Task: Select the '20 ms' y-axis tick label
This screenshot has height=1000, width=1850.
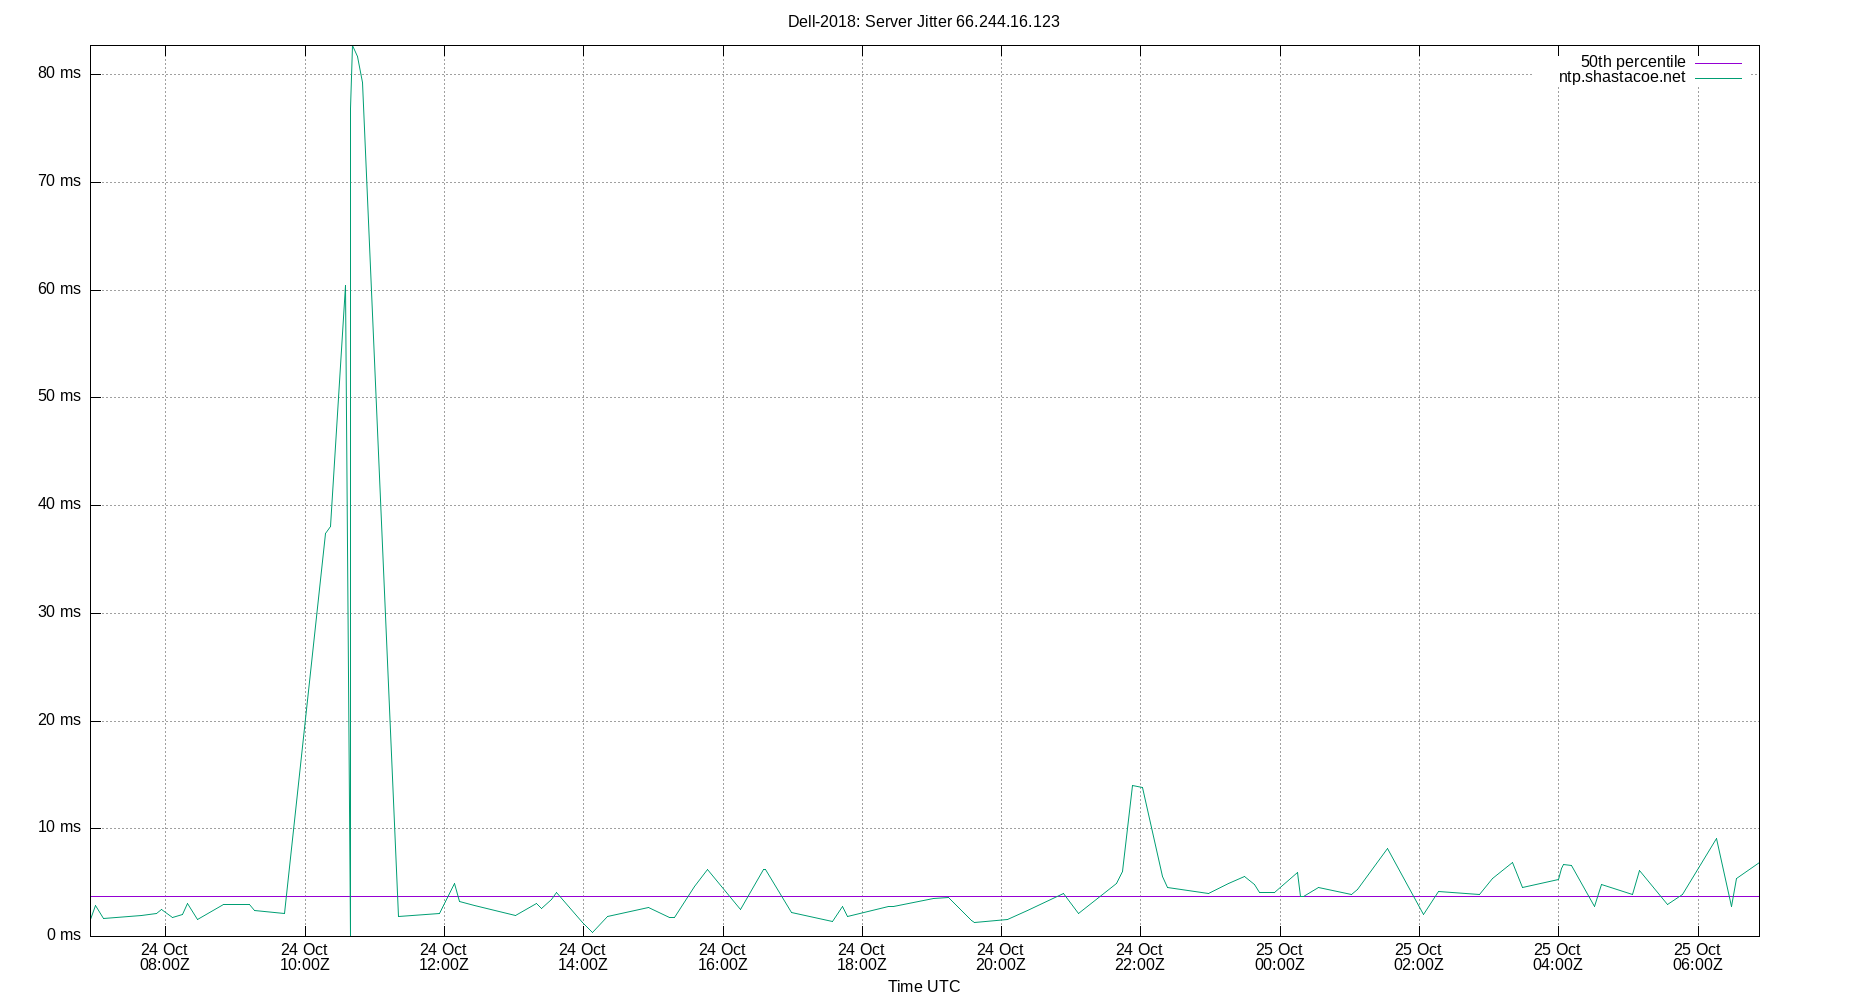Action: click(60, 720)
